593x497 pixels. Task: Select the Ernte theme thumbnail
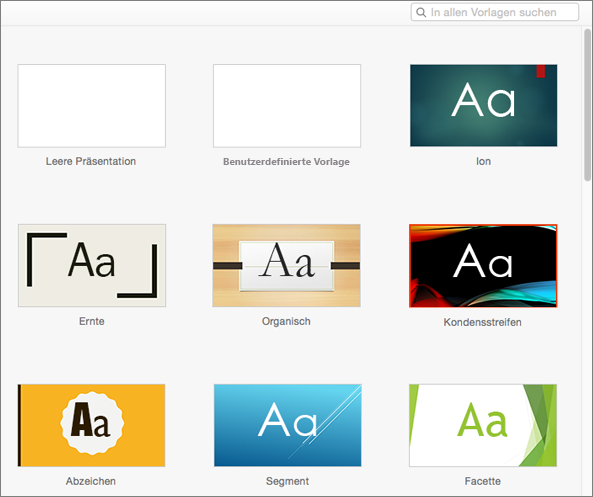point(92,266)
